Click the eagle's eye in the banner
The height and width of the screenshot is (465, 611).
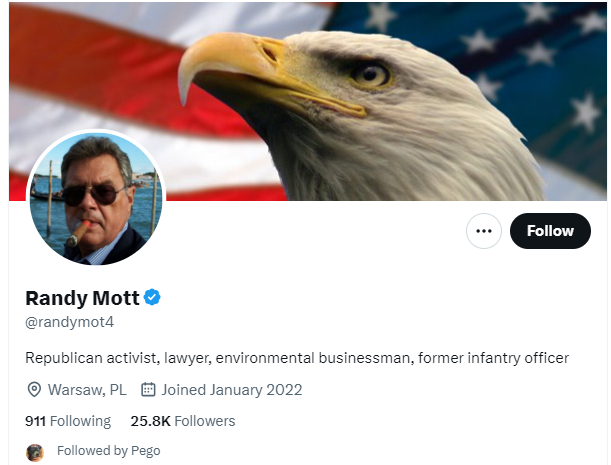pos(370,74)
